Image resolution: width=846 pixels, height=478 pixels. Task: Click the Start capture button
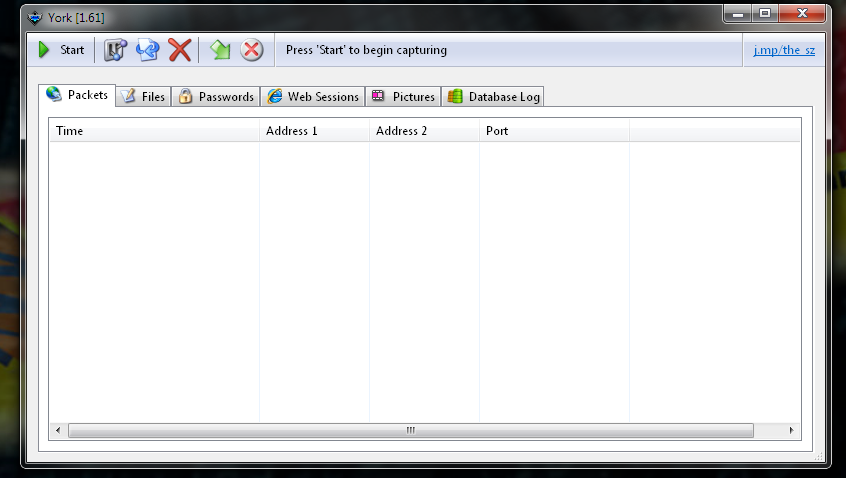[x=62, y=50]
